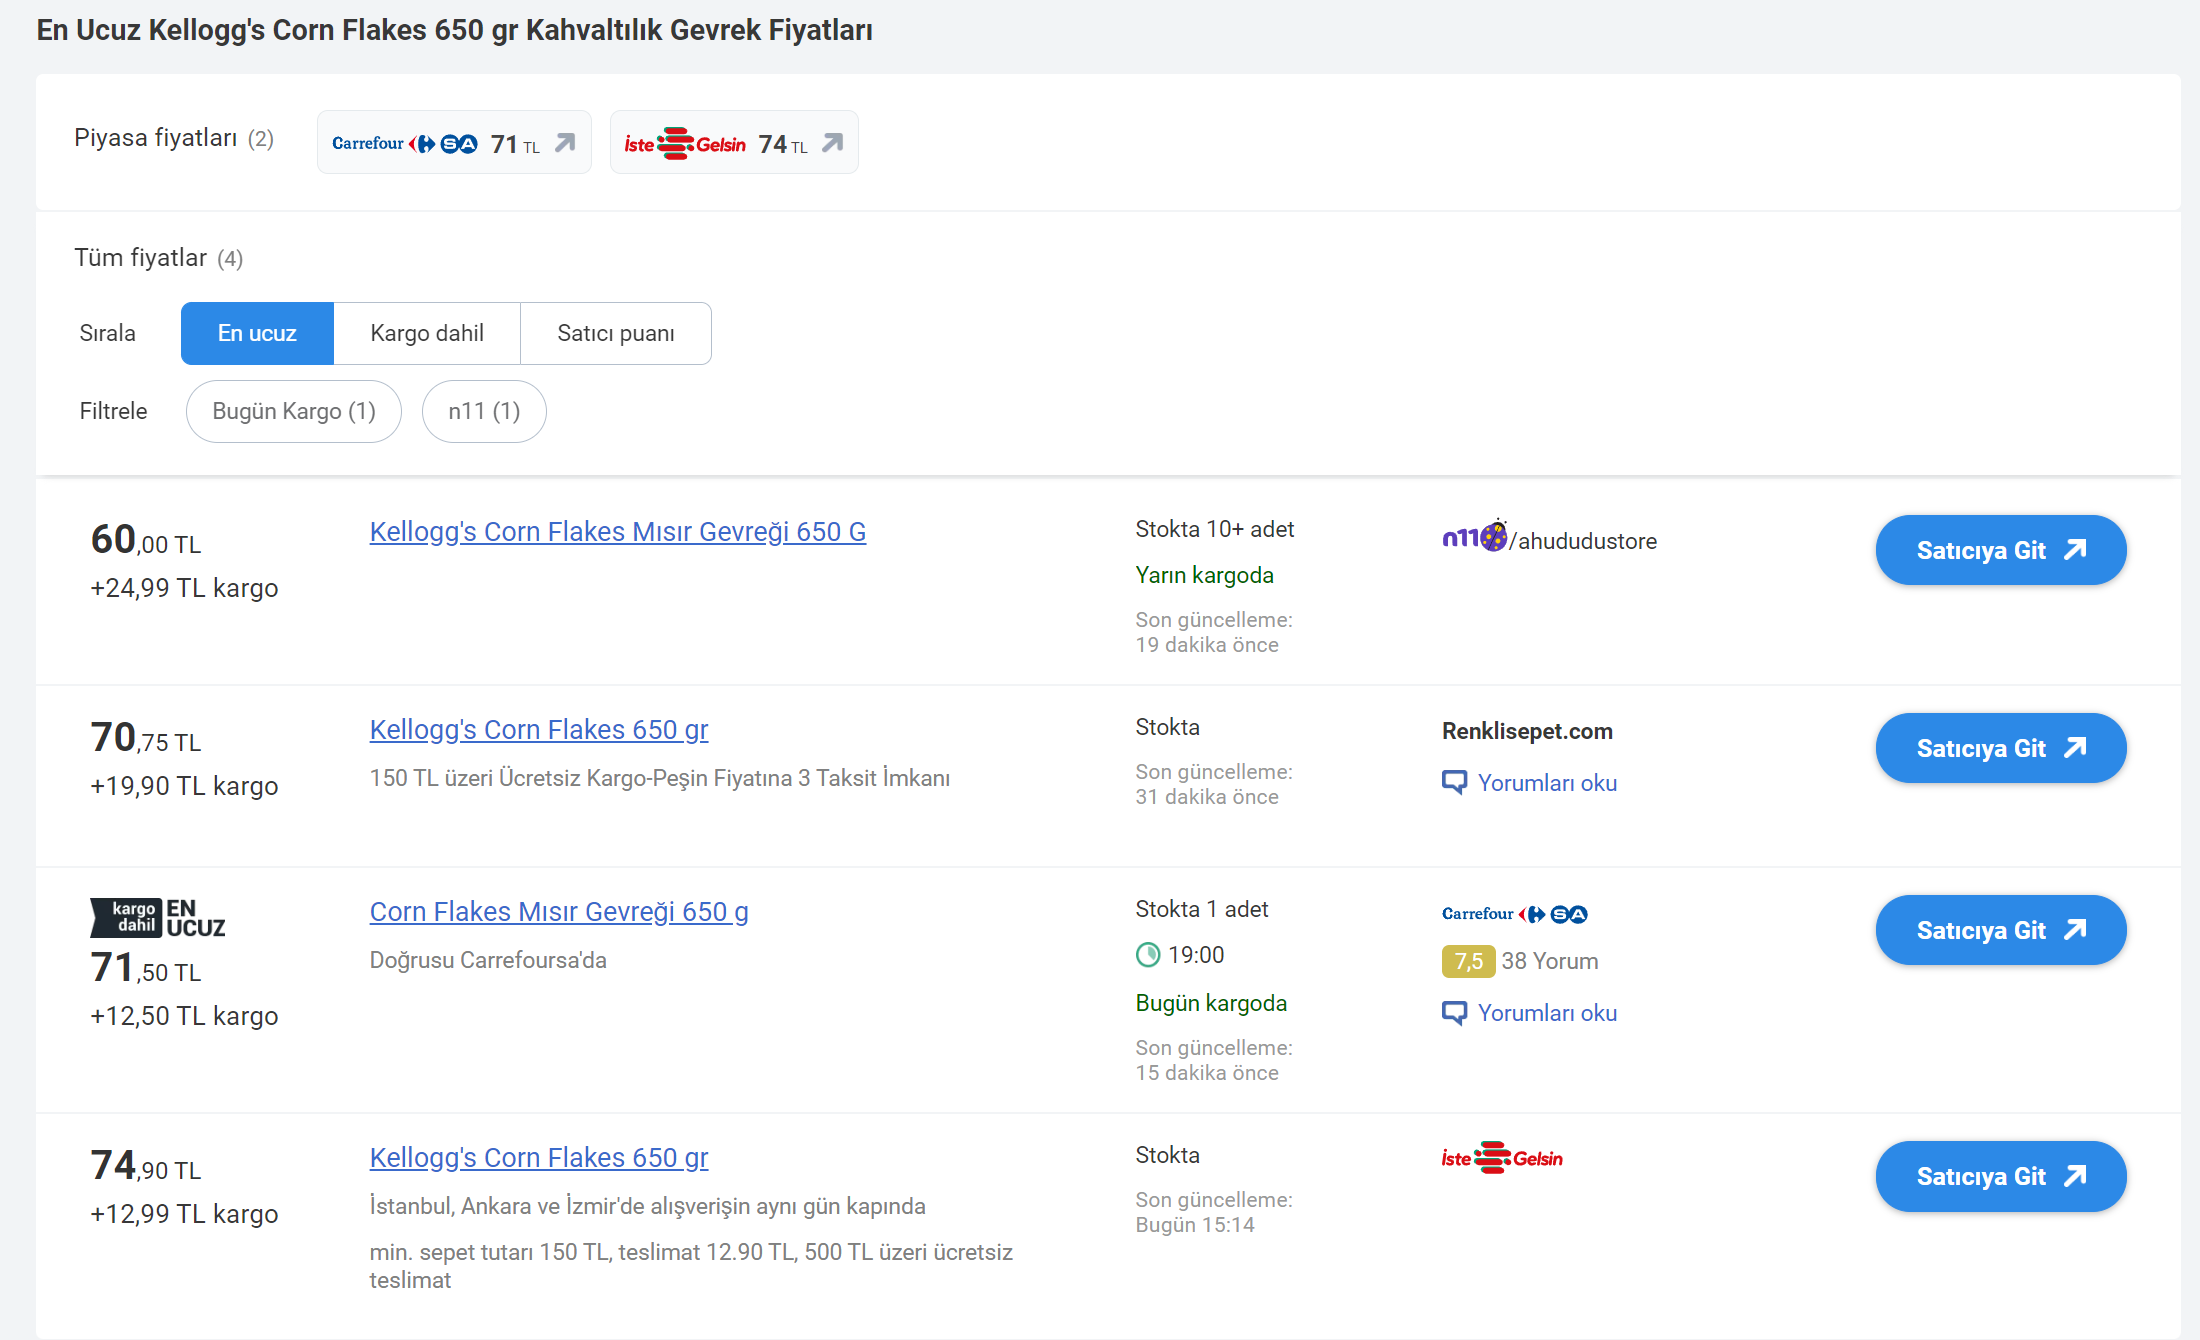Read CarrefourSA reviews via Yorumları oku
2200x1340 pixels.
1547,1013
